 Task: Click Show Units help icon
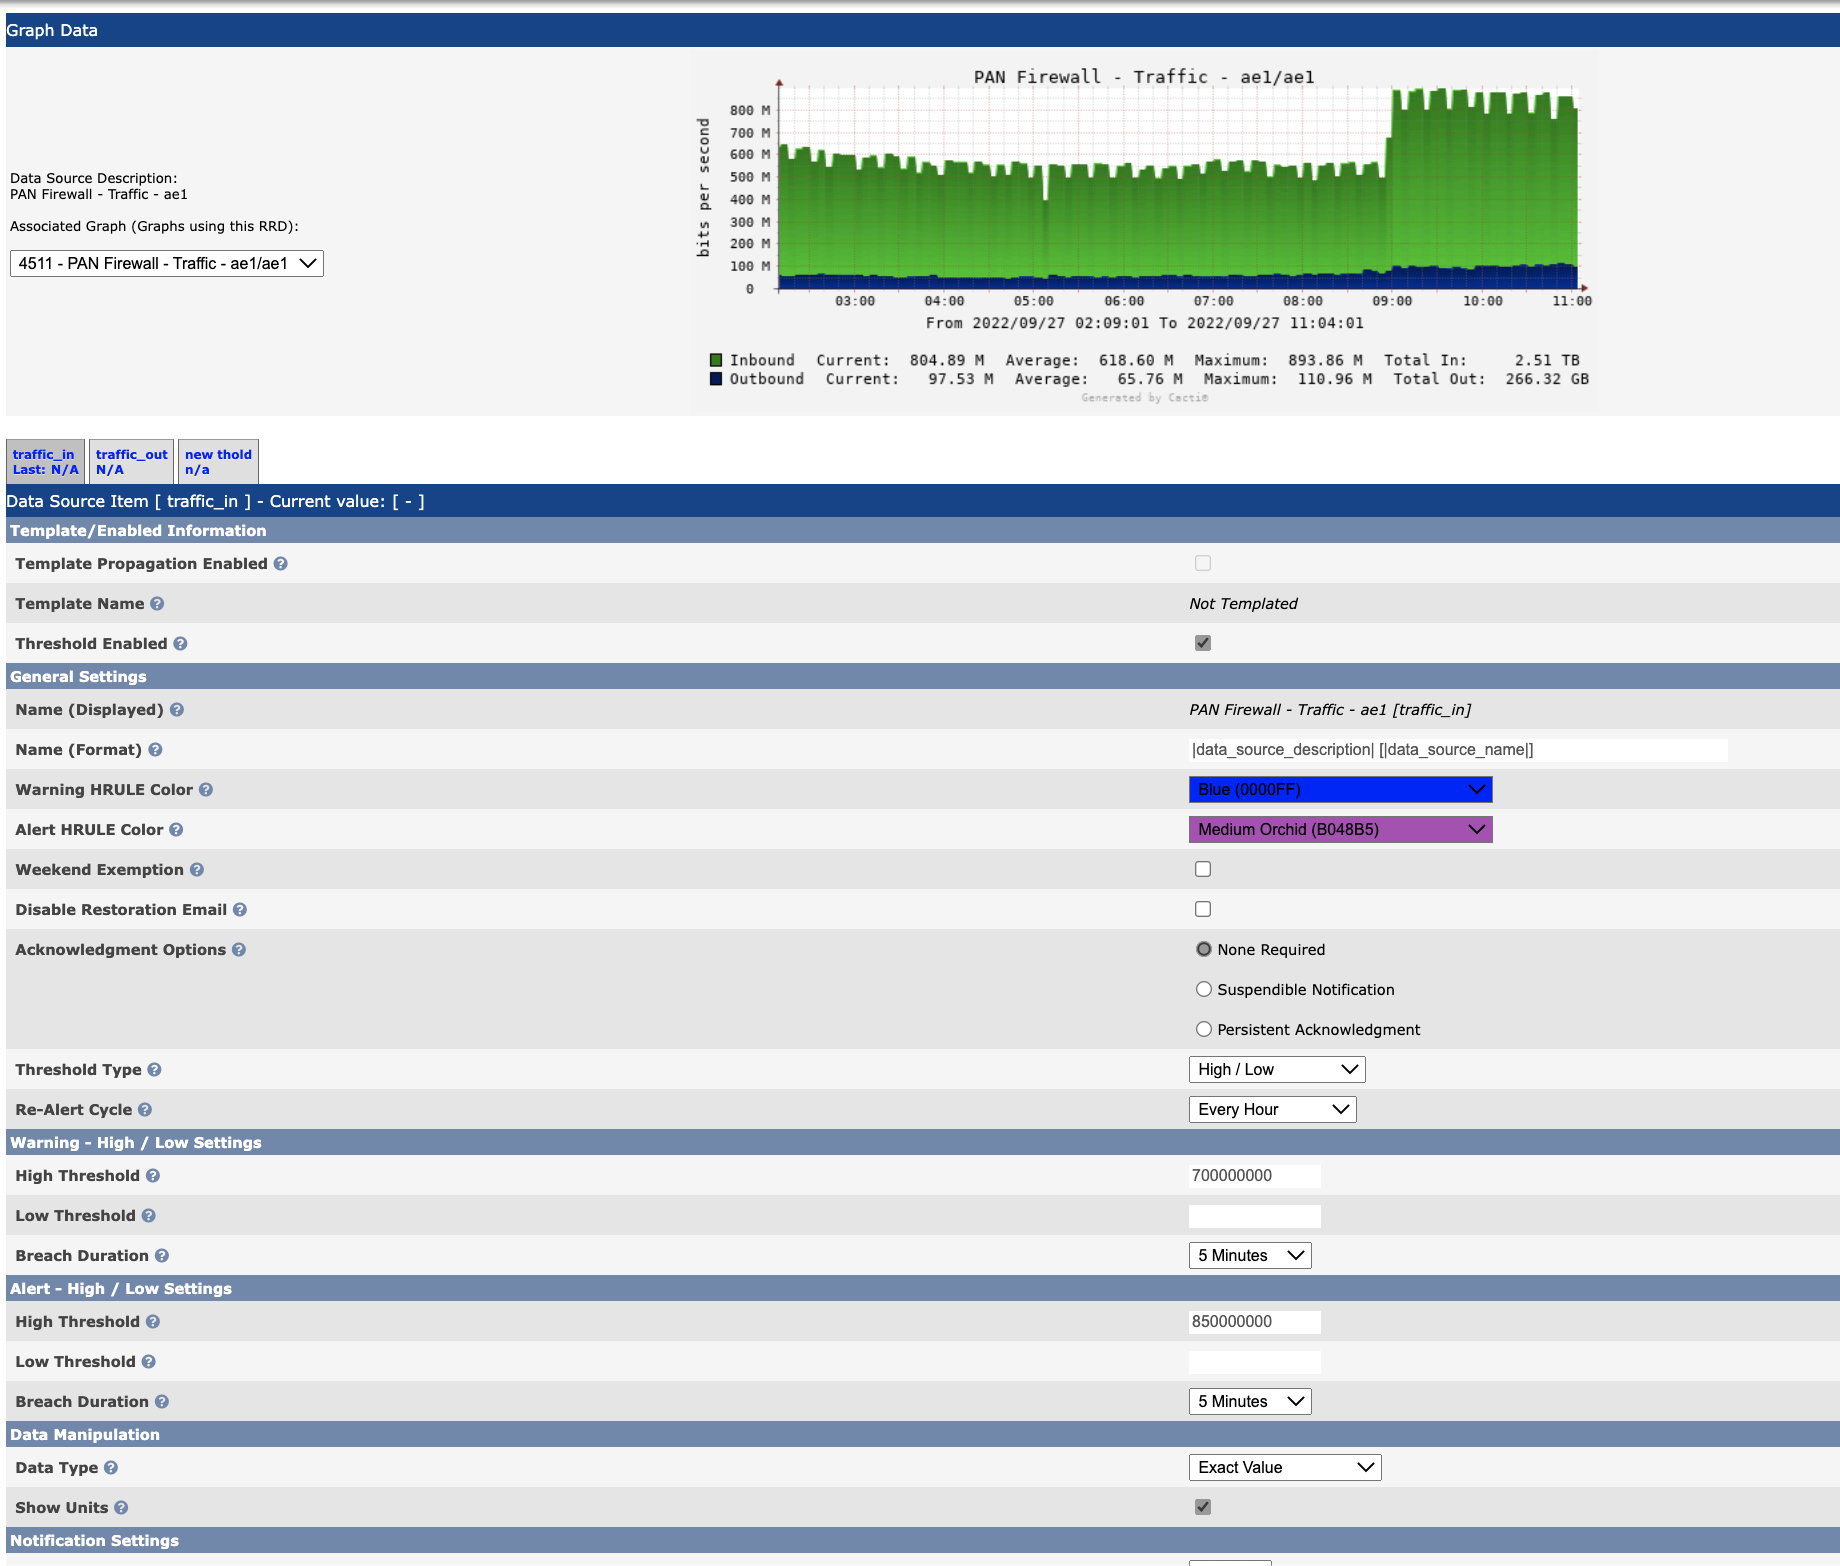[x=121, y=1508]
